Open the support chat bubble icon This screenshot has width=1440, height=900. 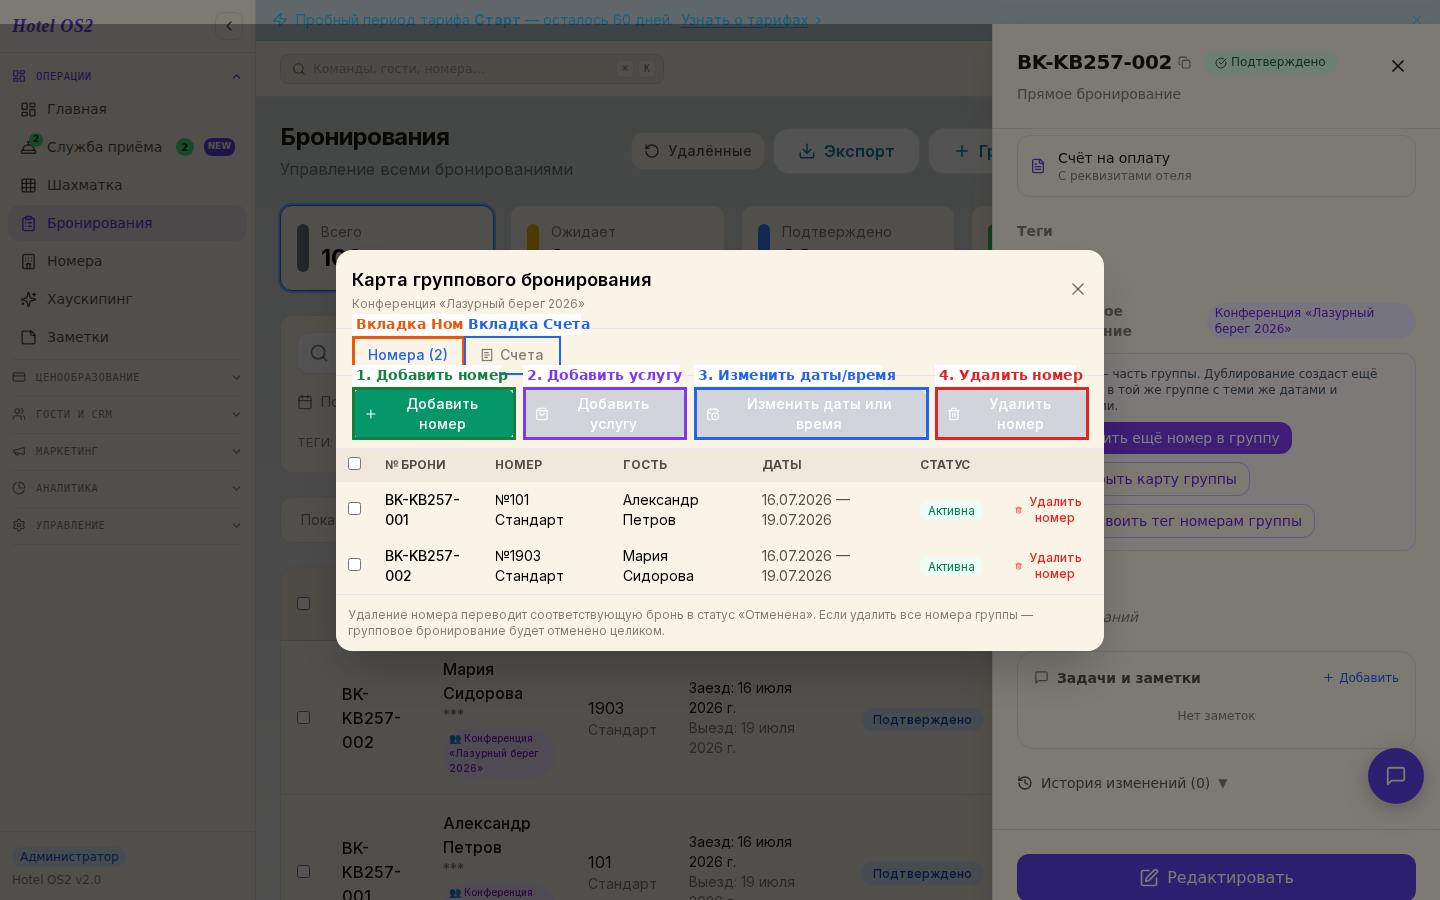coord(1396,776)
